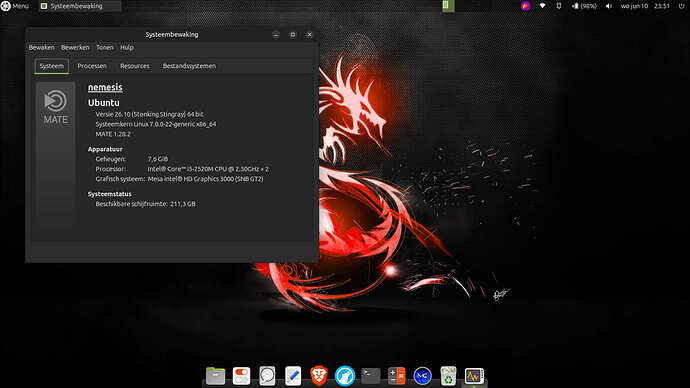Click the Geheugen value 7,6 GiB
Viewport: 690px width, 388px height.
click(x=158, y=159)
